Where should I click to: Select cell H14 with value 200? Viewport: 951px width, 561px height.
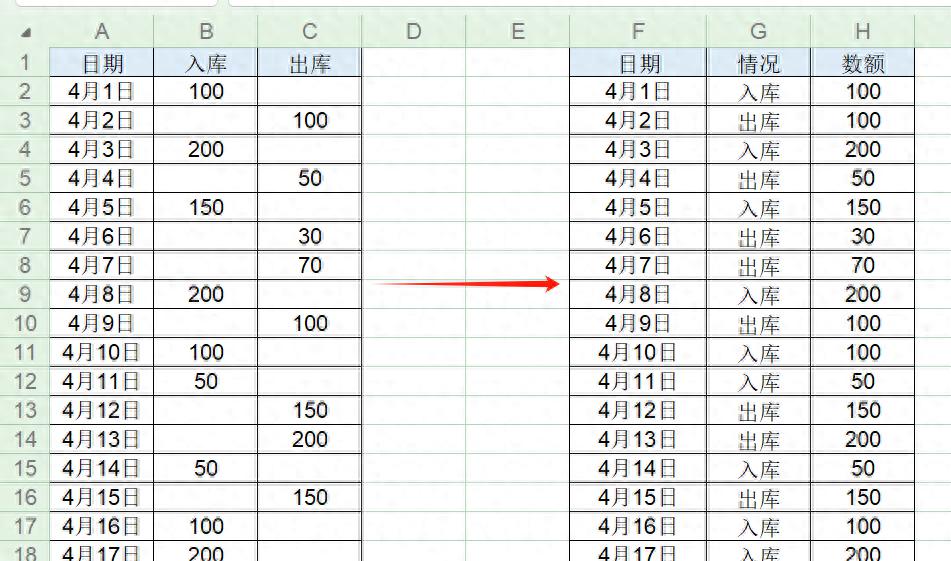click(862, 439)
